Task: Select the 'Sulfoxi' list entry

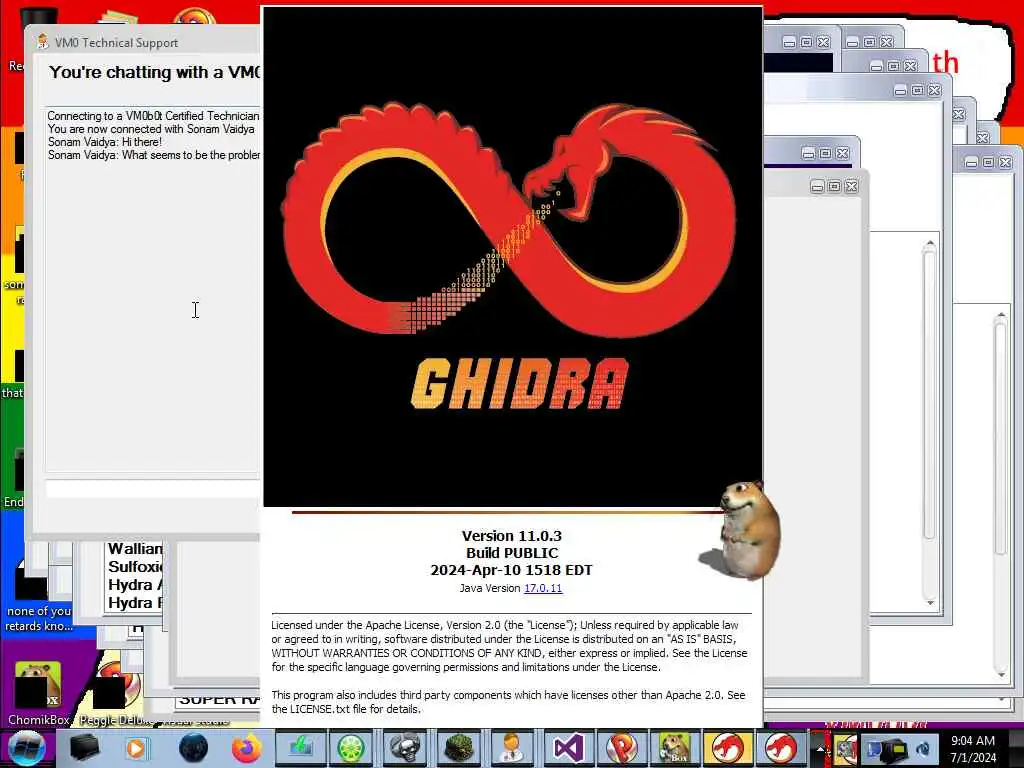Action: coord(135,566)
